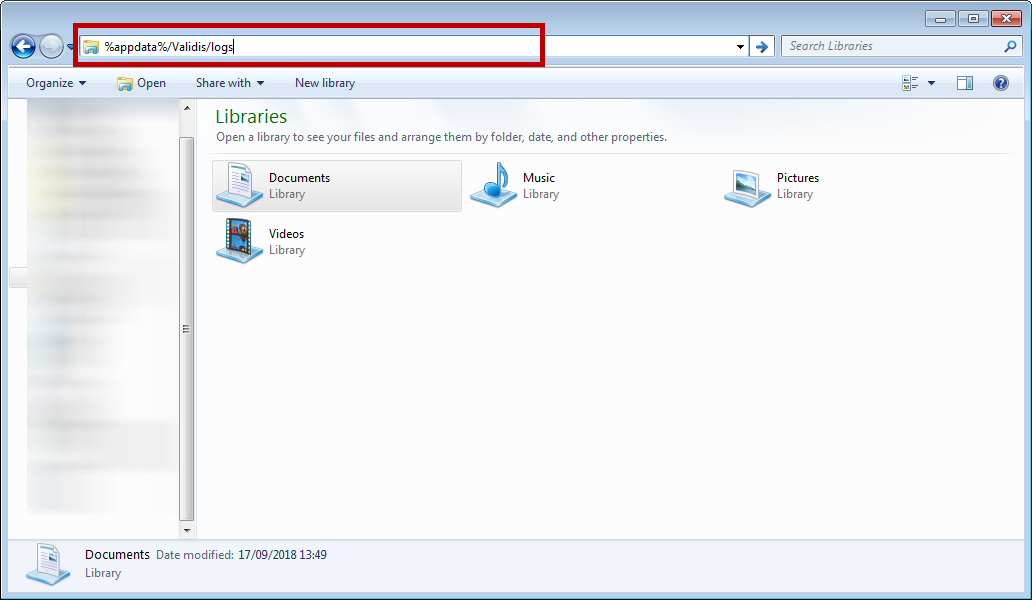
Task: Open the Organize menu
Action: pos(56,83)
